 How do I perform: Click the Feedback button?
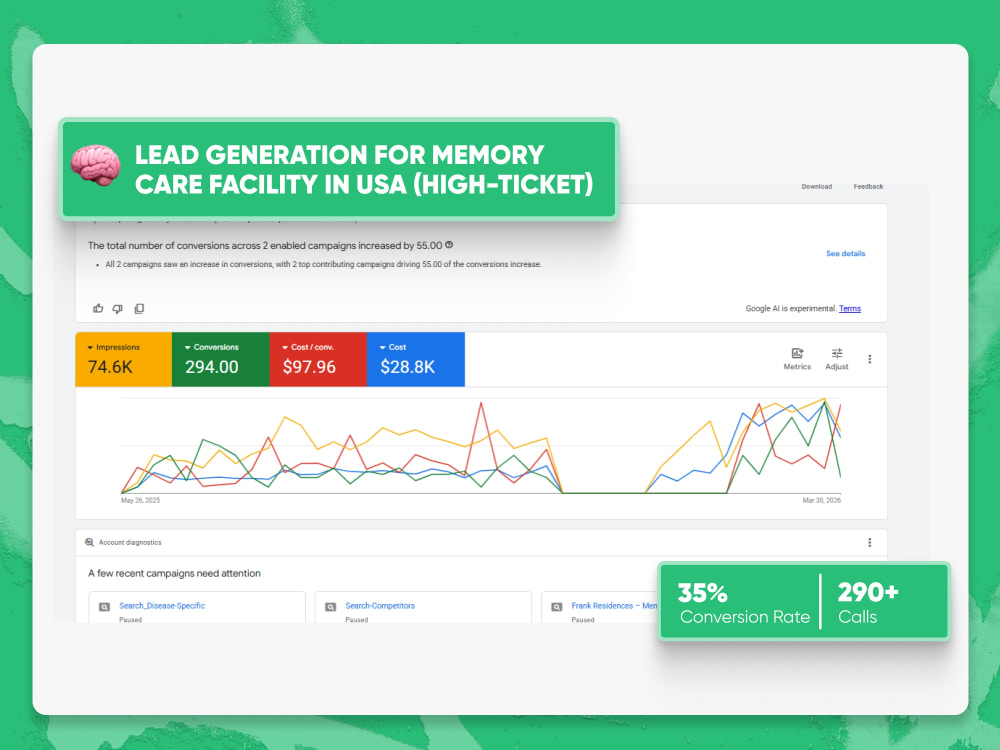[868, 186]
